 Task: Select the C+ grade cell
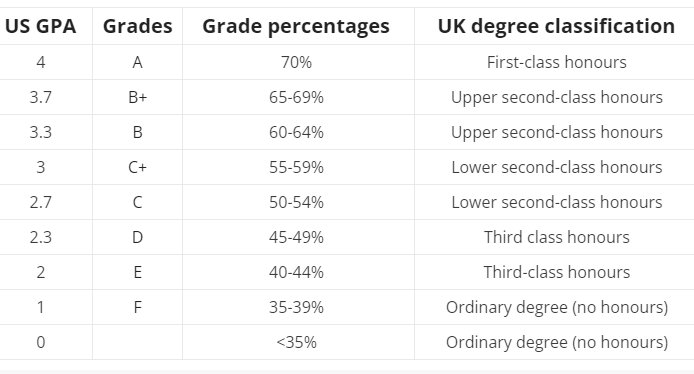[x=138, y=167]
